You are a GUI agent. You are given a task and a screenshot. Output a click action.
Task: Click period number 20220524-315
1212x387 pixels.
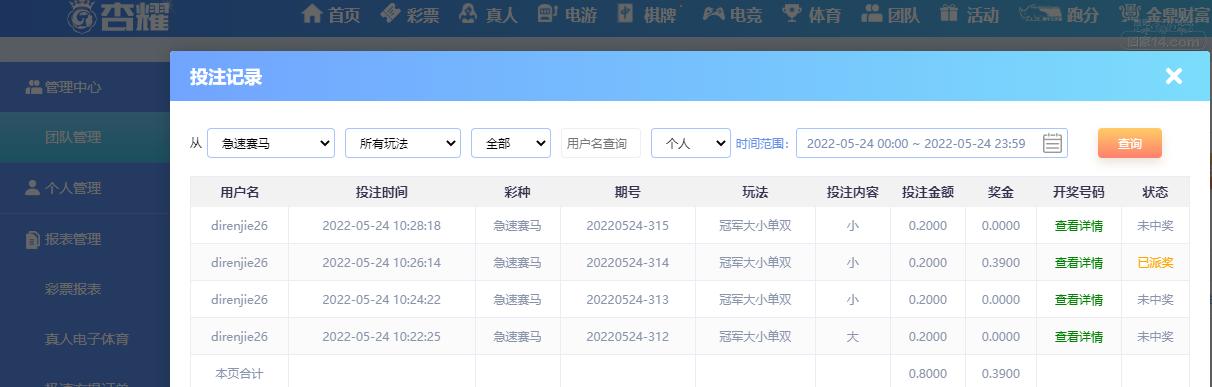(x=628, y=226)
